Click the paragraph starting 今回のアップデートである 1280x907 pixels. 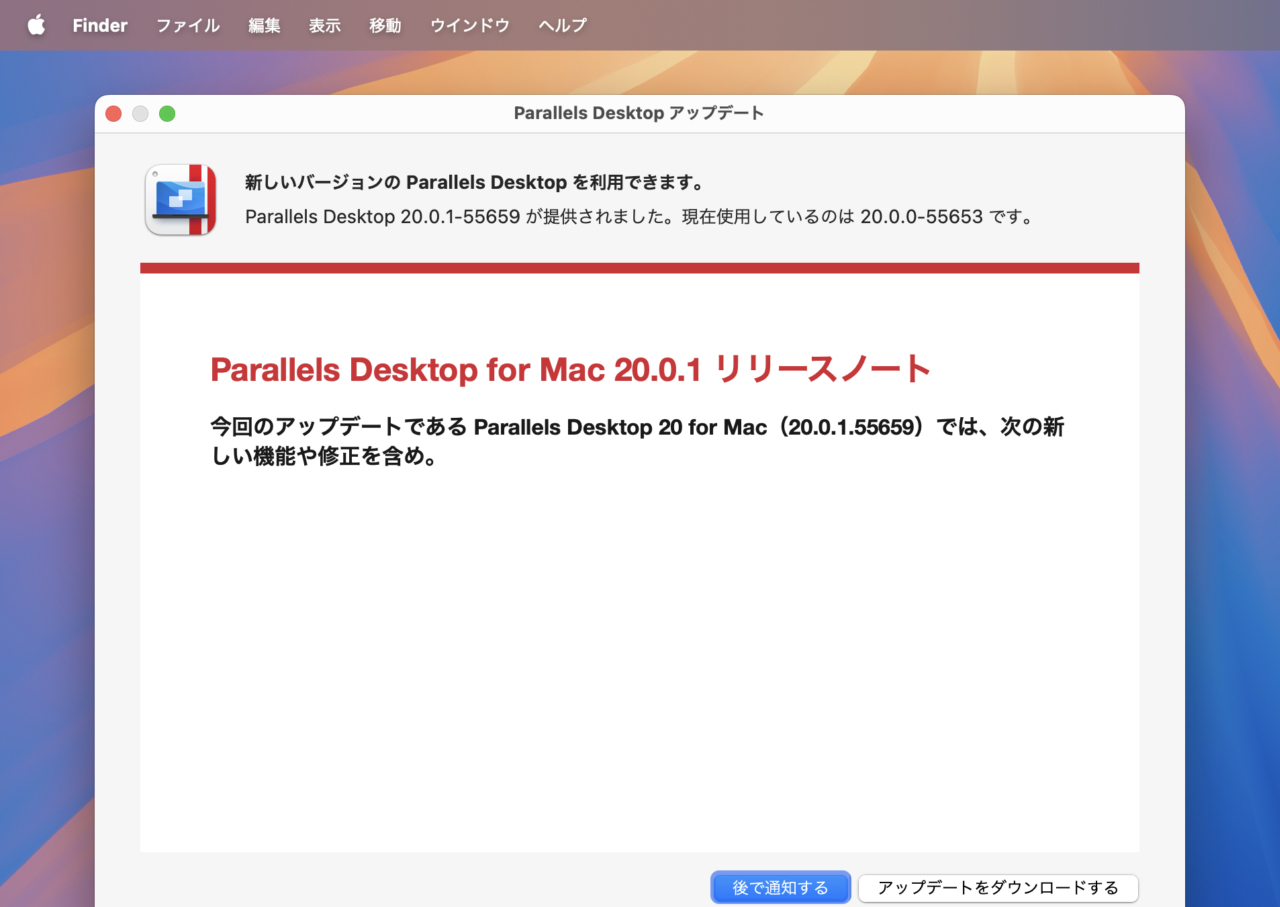[x=637, y=442]
